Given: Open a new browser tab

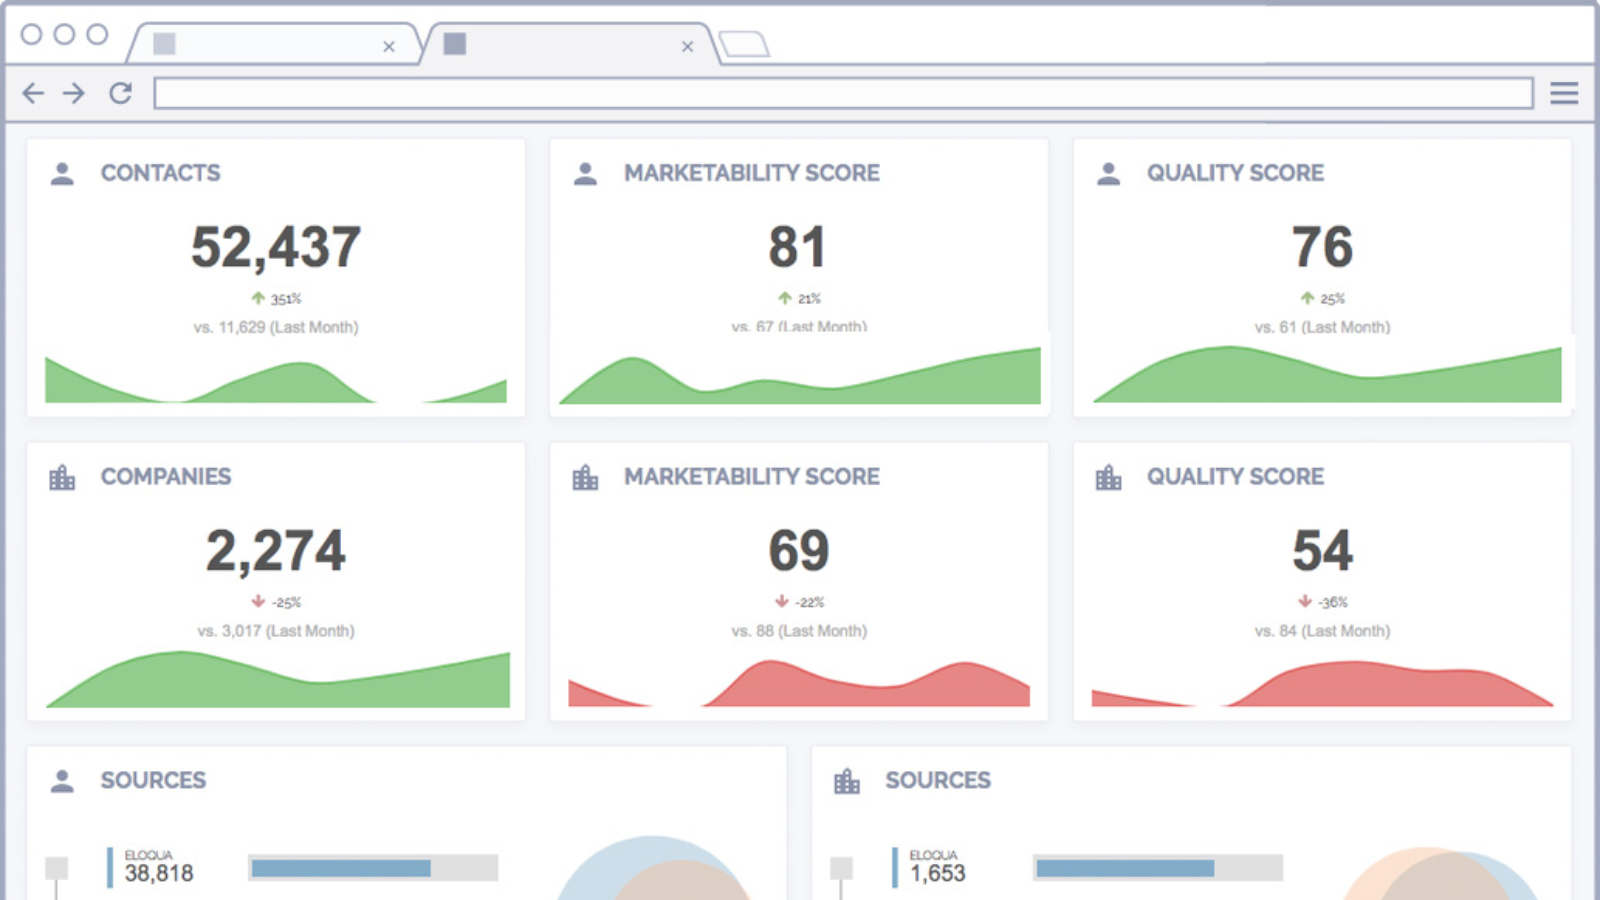Looking at the screenshot, I should 745,45.
